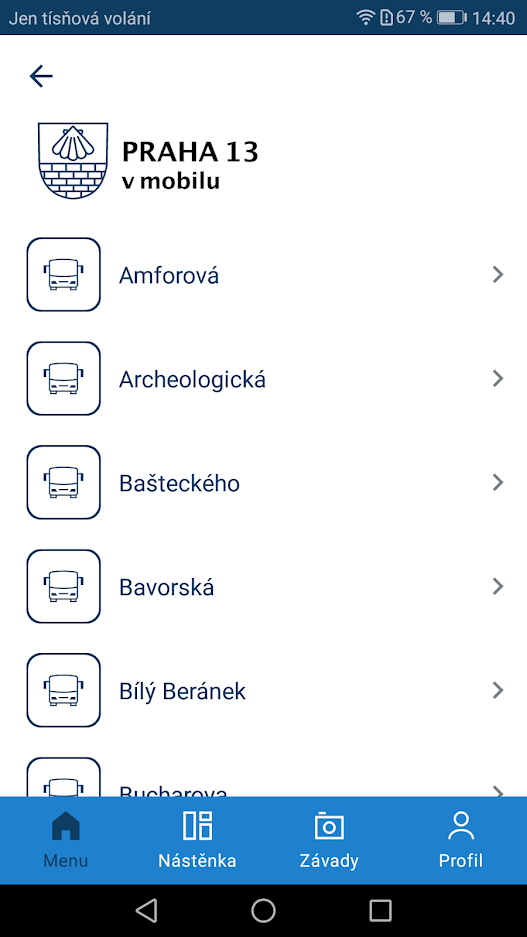Screen dimensions: 527x937
Task: Go to the Menu home tab
Action: 66,840
